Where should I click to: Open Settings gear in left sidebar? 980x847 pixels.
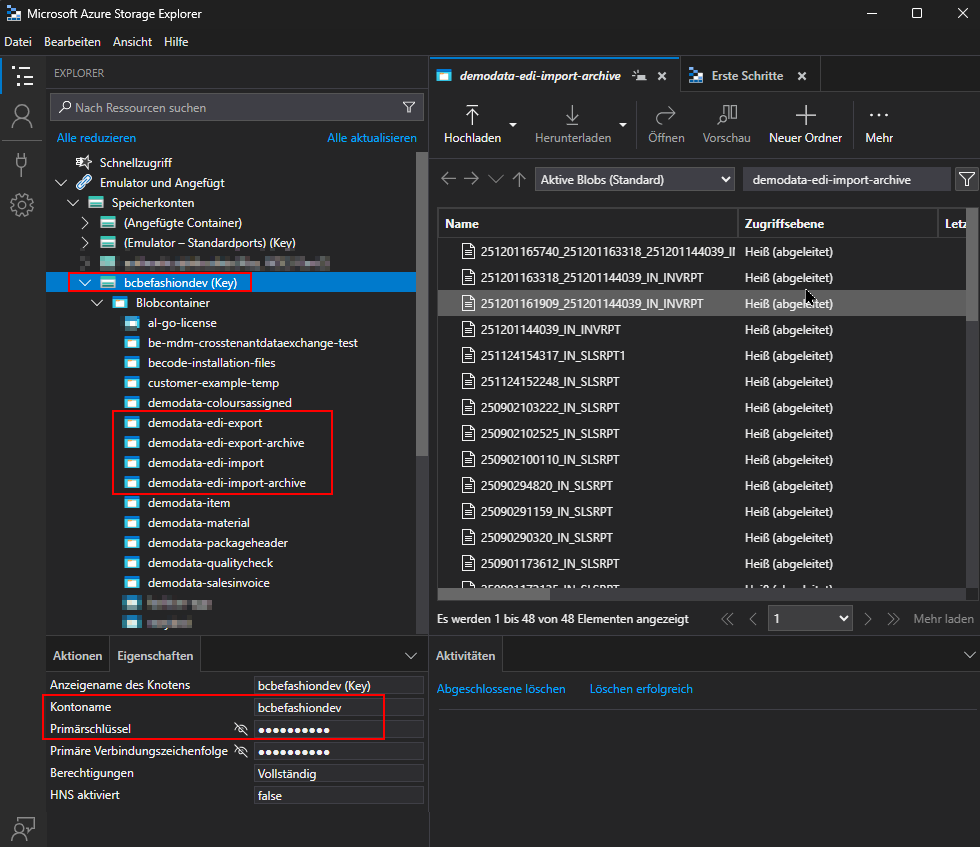point(21,206)
